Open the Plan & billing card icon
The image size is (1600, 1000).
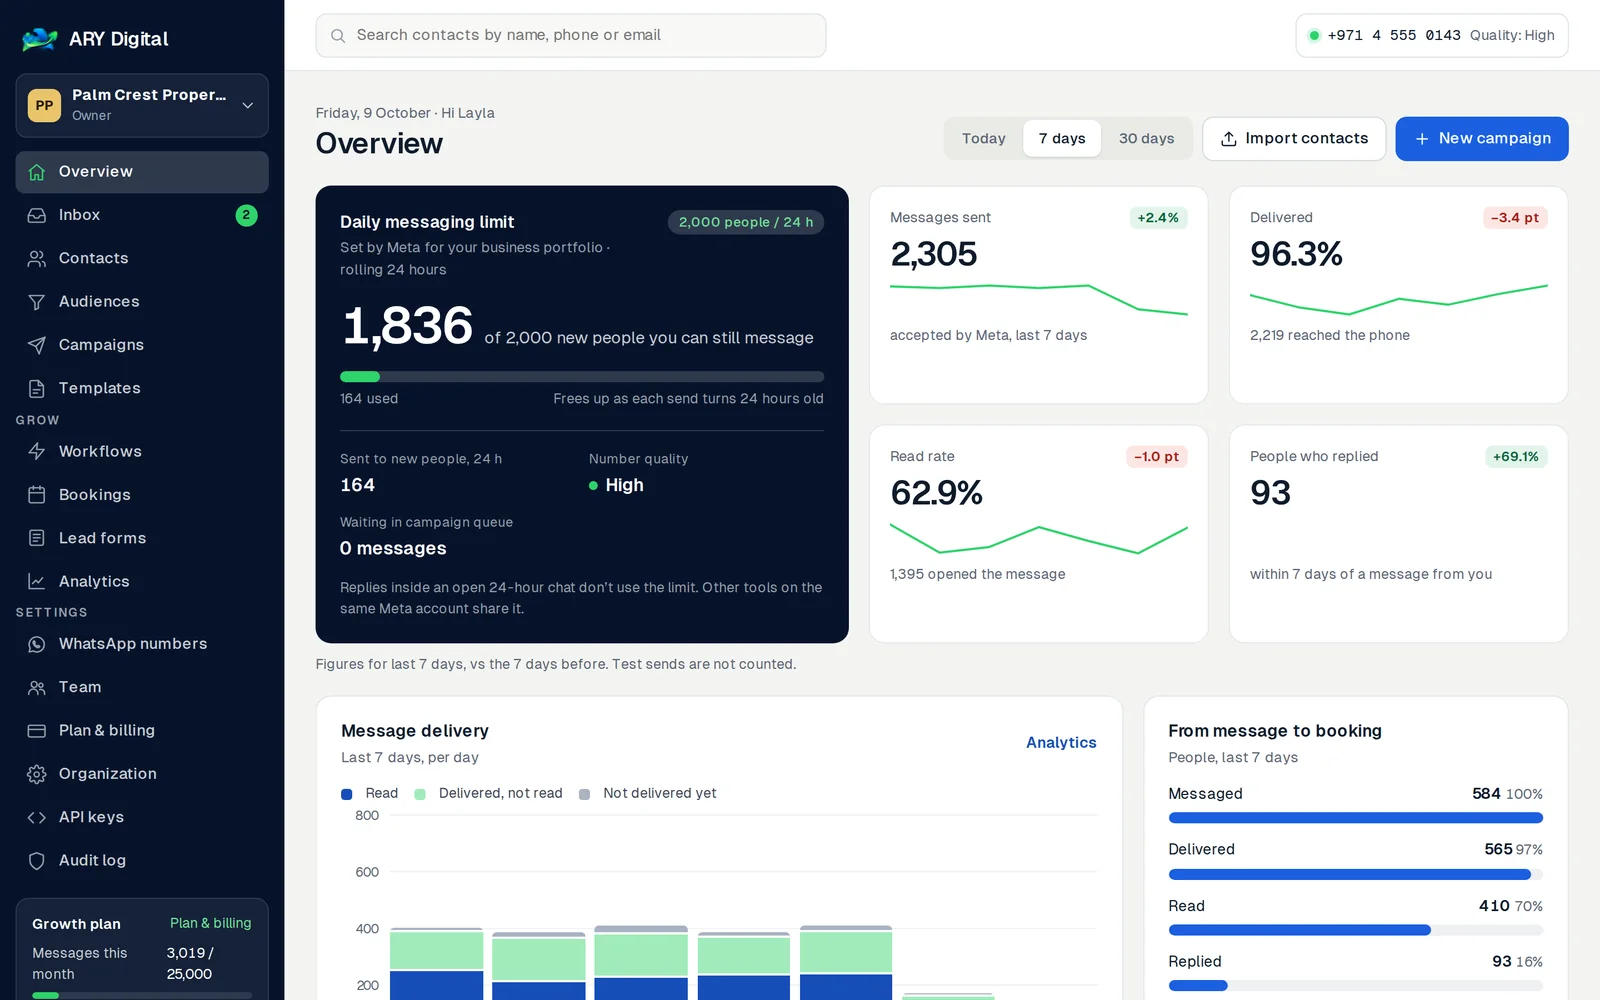[37, 731]
